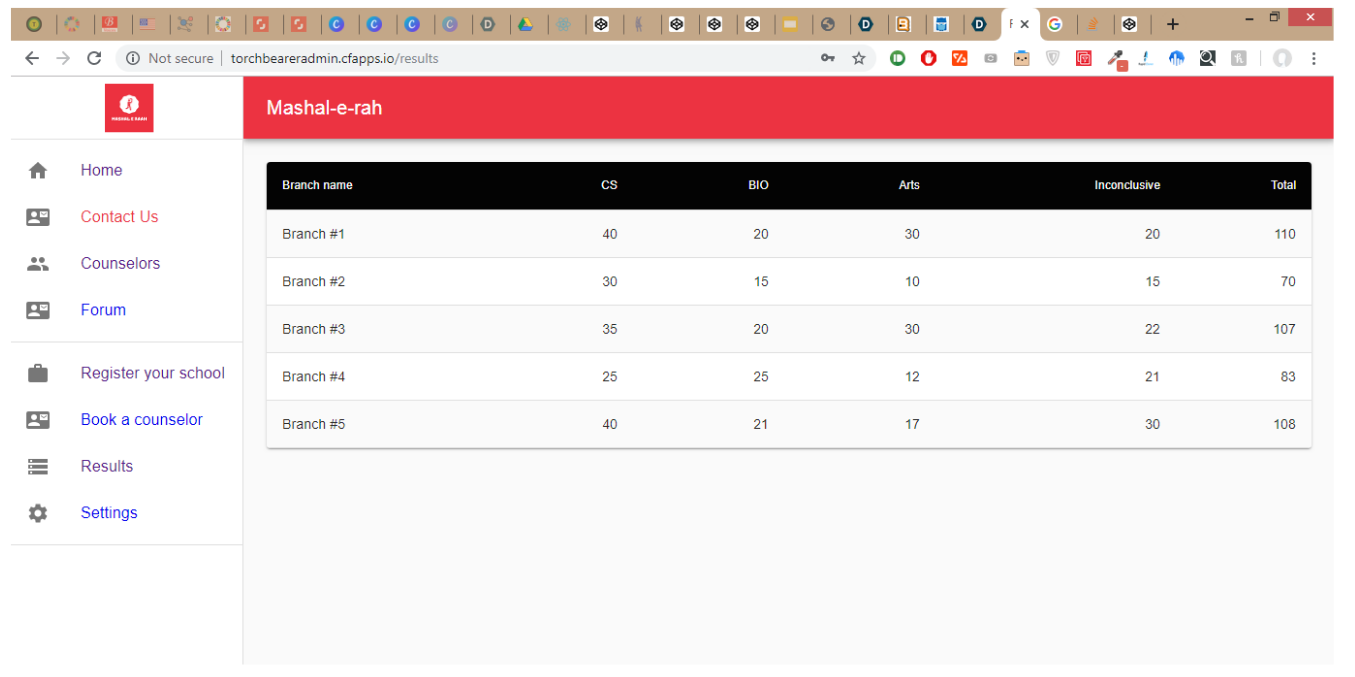The image size is (1355, 677).
Task: Click the list icon beside Results
Action: [x=38, y=466]
